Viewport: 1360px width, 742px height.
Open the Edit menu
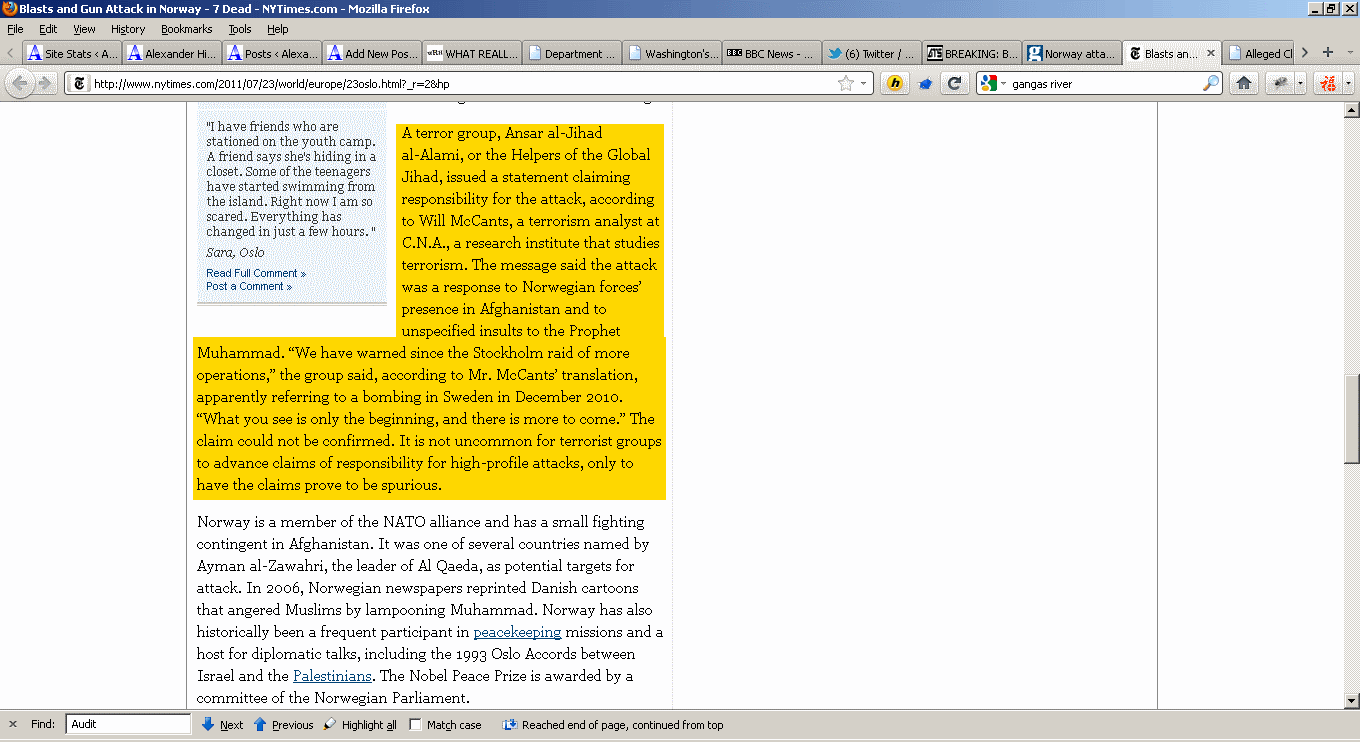[x=48, y=29]
